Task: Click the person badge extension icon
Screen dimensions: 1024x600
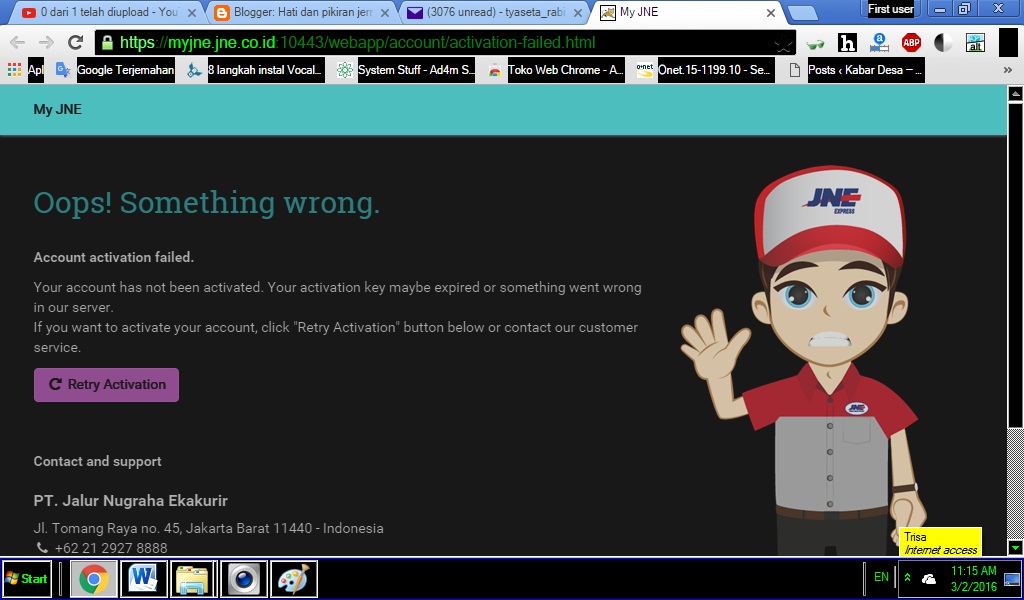Action: pos(879,43)
